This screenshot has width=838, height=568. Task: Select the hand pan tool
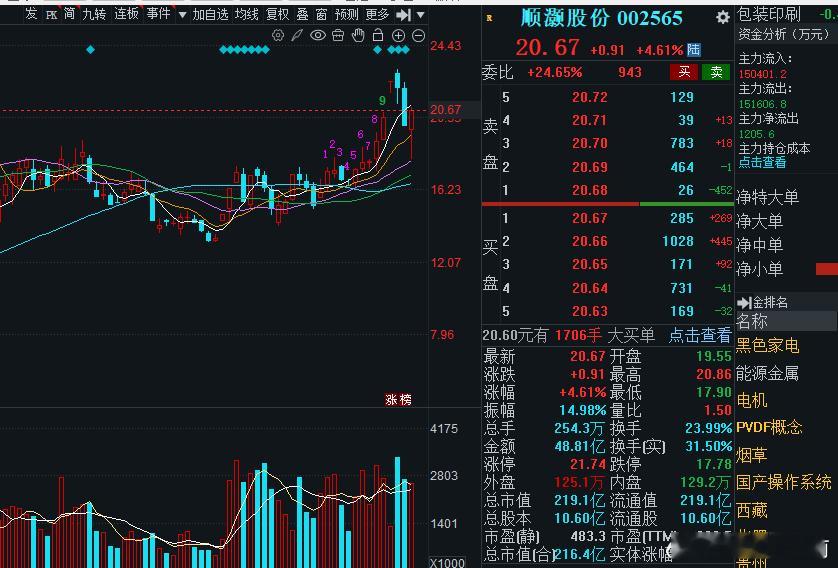[358, 36]
